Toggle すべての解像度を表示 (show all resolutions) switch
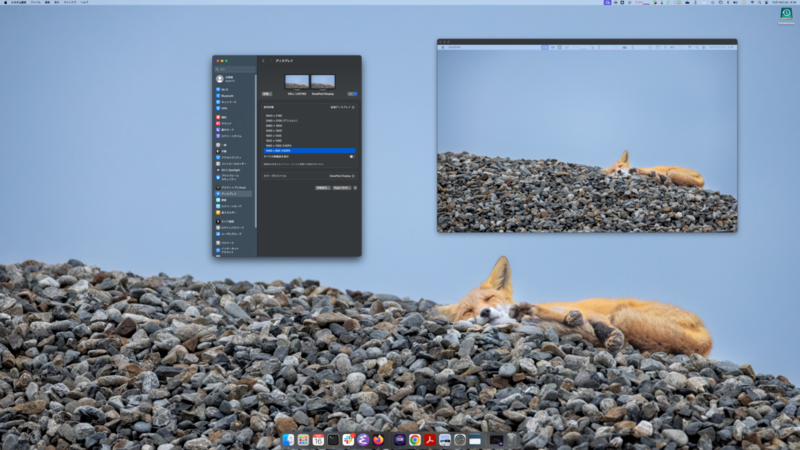Screen dimensions: 800x450 point(352,157)
